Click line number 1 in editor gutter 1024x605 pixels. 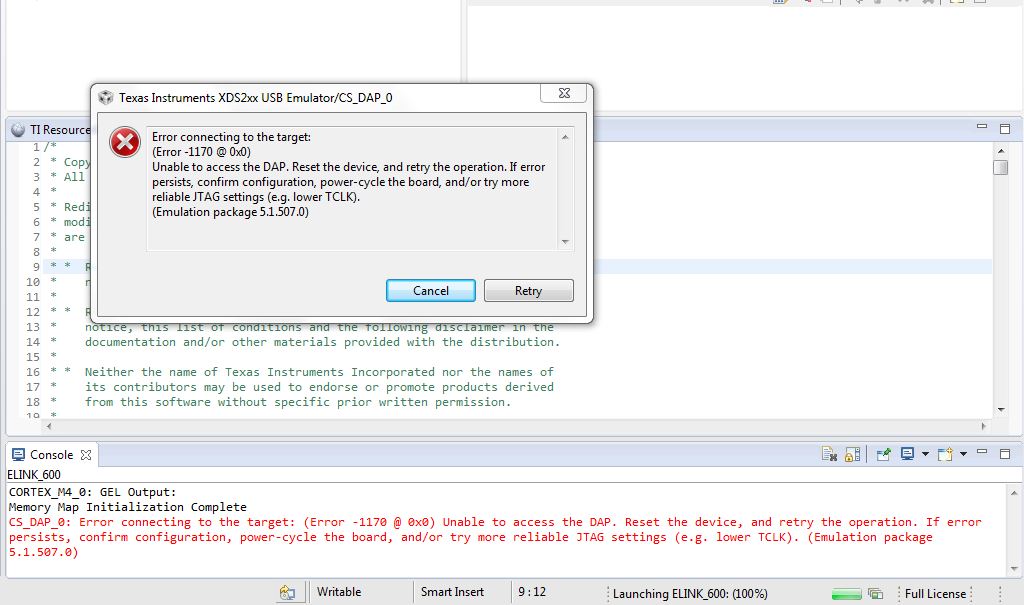click(x=37, y=147)
